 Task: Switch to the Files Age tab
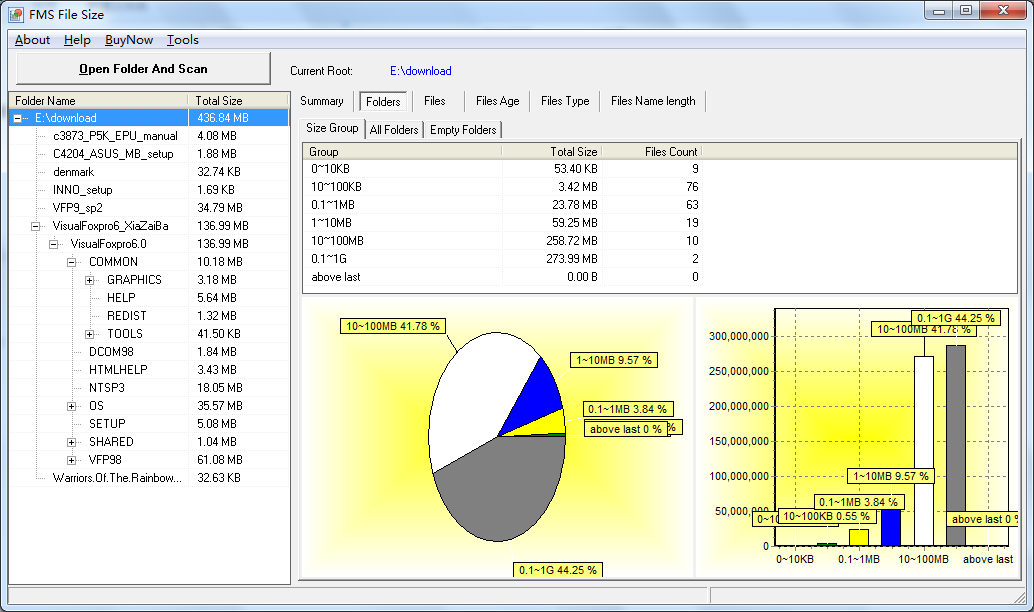pos(497,101)
